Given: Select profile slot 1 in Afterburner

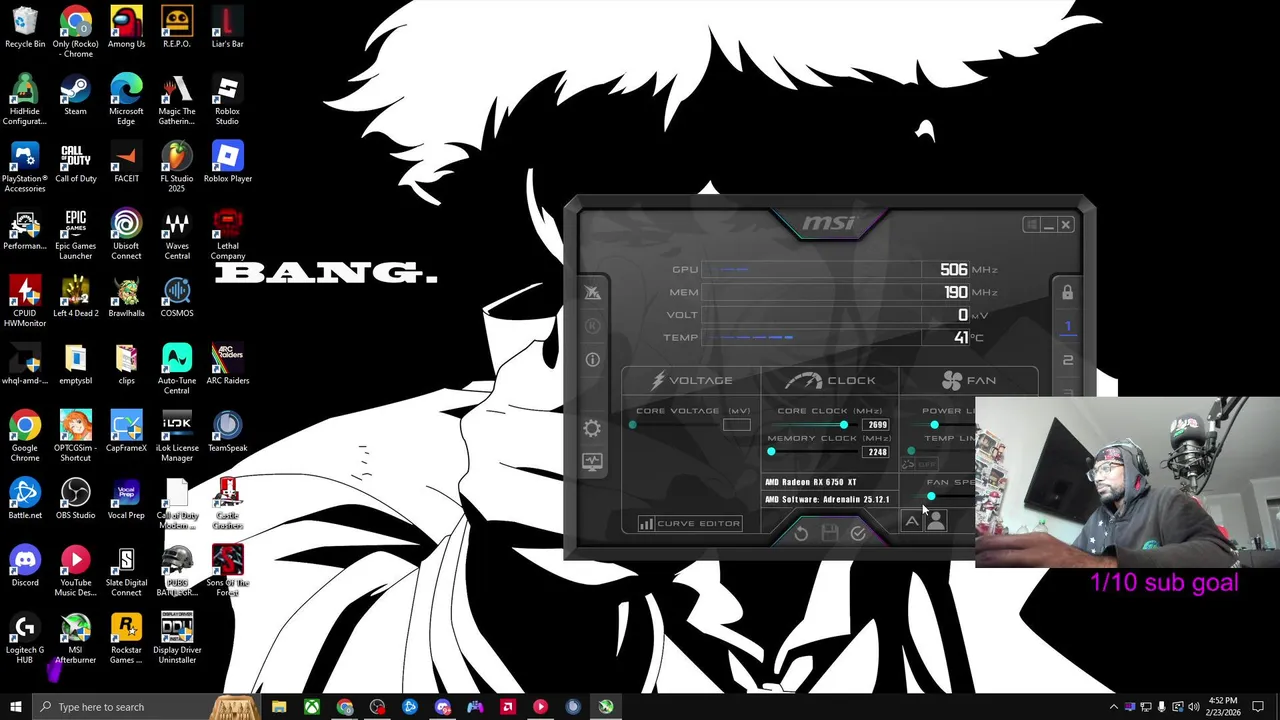Looking at the screenshot, I should click(x=1067, y=326).
